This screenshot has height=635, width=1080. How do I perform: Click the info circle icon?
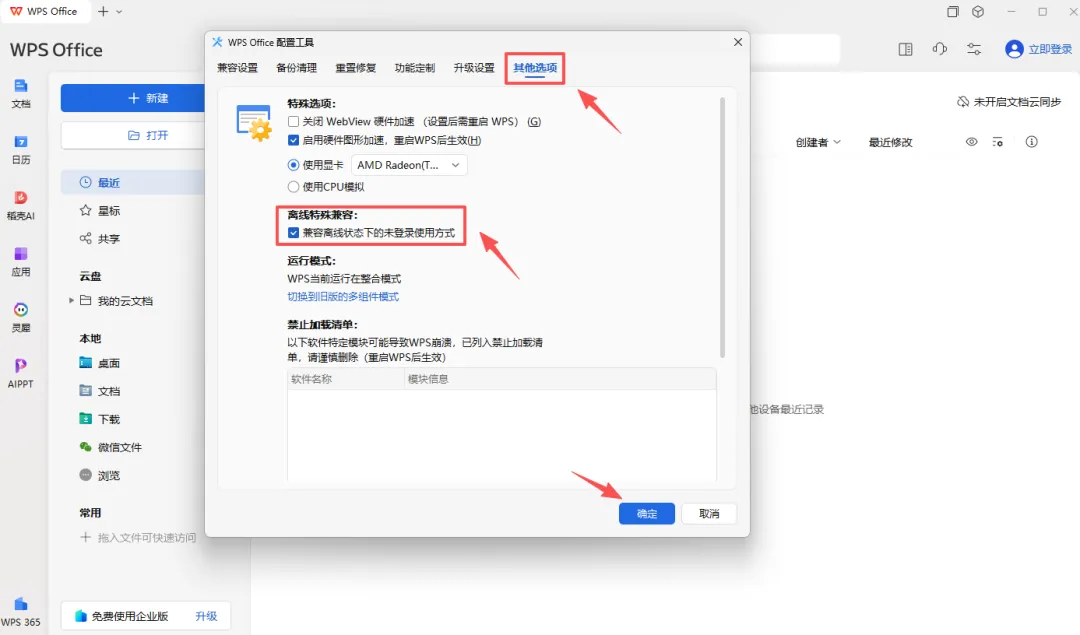click(x=1031, y=142)
